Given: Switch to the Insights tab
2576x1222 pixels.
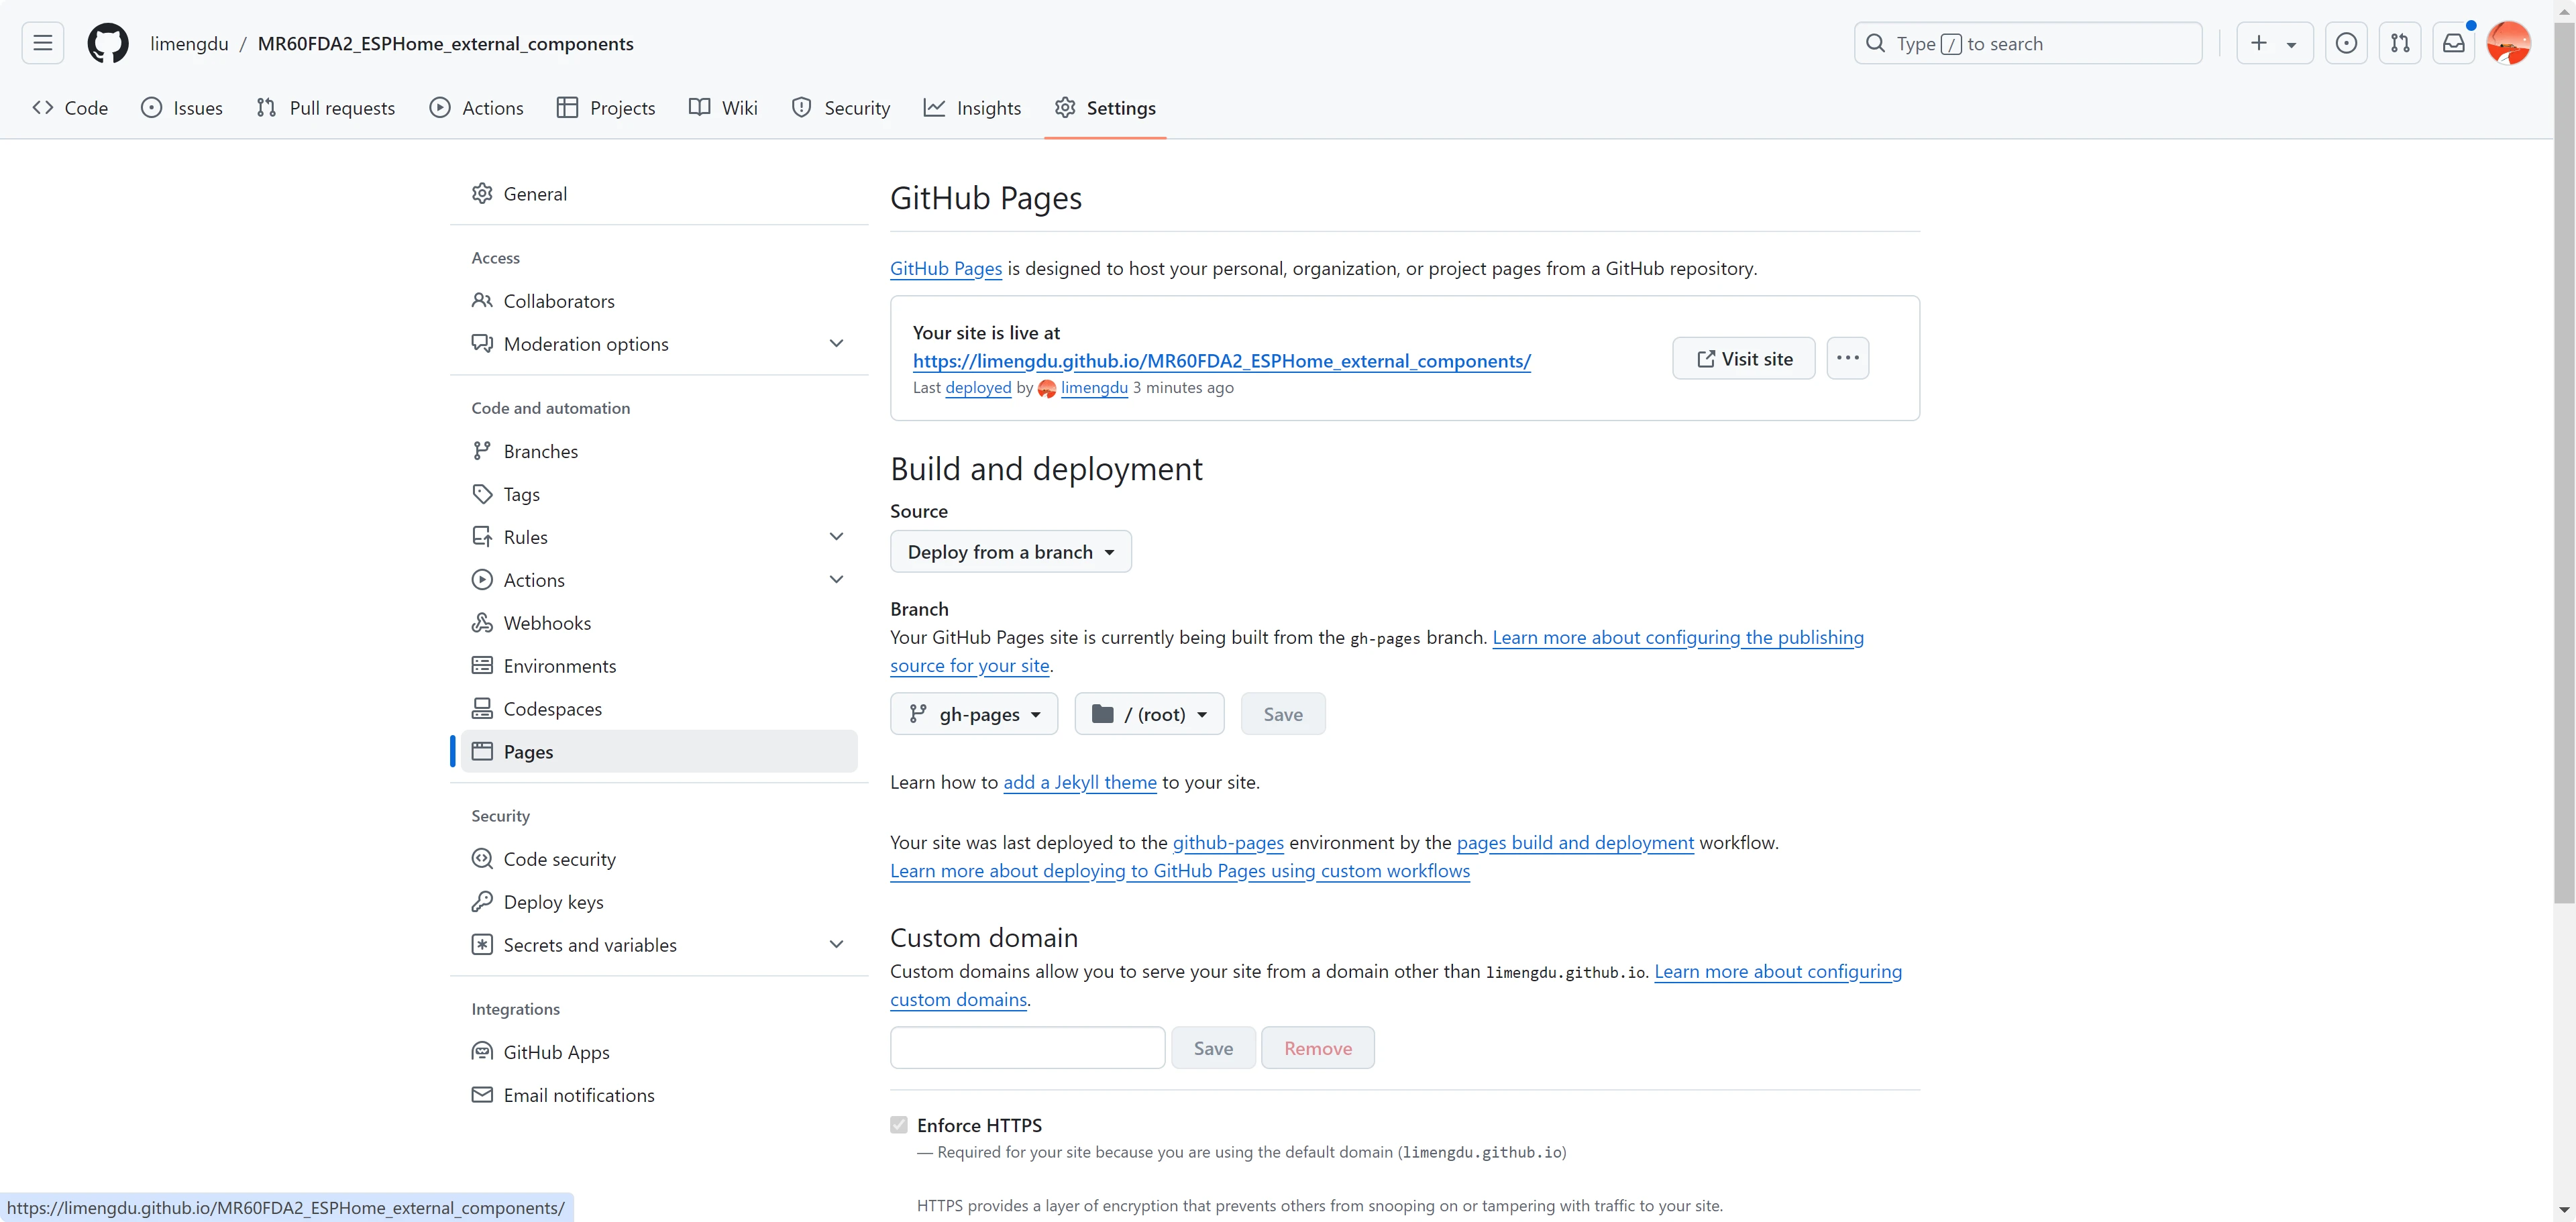Looking at the screenshot, I should coord(972,108).
